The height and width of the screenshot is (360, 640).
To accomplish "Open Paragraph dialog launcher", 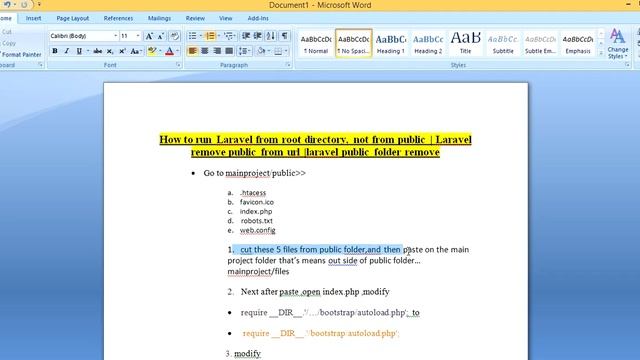I will pyautogui.click(x=288, y=65).
